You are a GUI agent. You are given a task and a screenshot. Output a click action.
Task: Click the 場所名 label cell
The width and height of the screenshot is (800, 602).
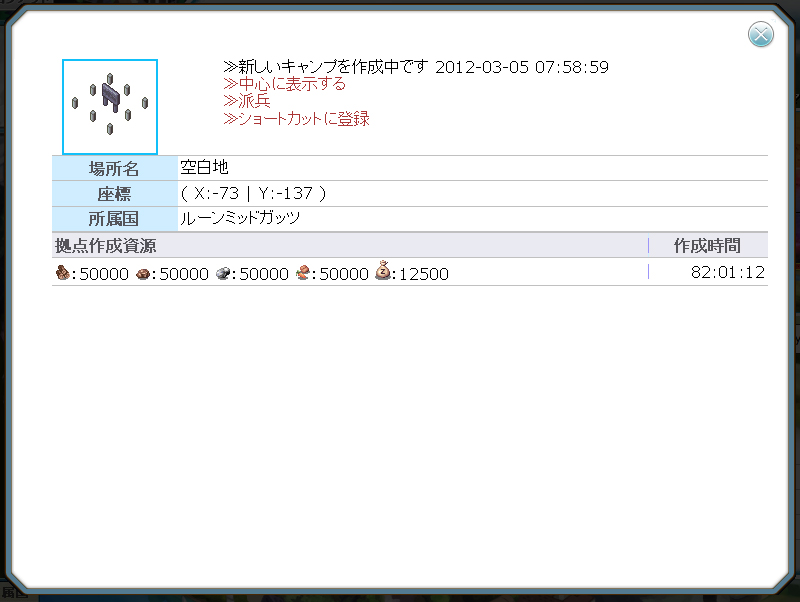click(x=115, y=168)
